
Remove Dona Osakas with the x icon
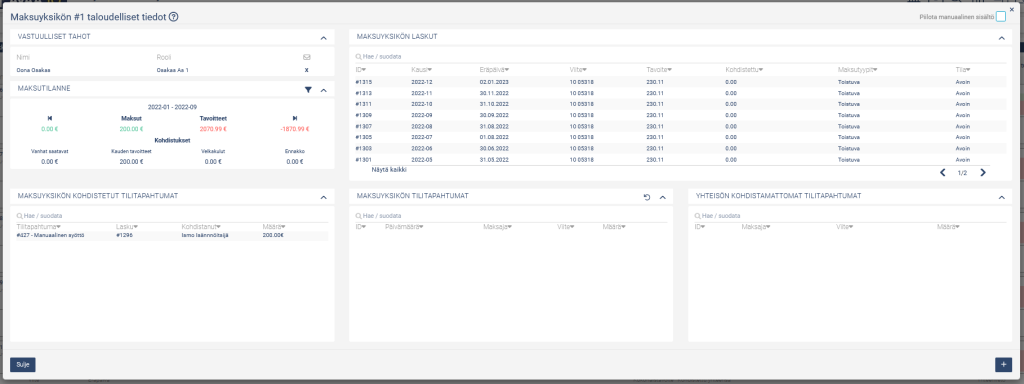307,70
